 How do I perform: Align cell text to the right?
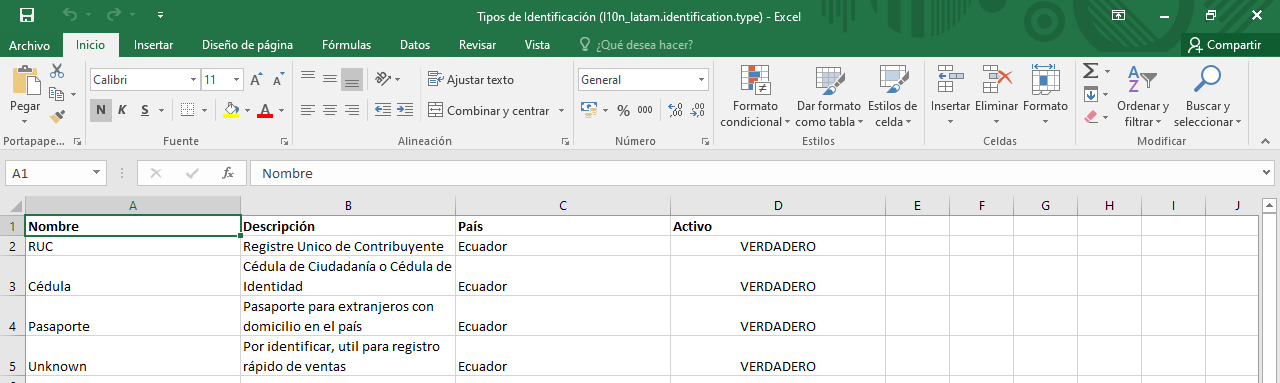pyautogui.click(x=351, y=110)
